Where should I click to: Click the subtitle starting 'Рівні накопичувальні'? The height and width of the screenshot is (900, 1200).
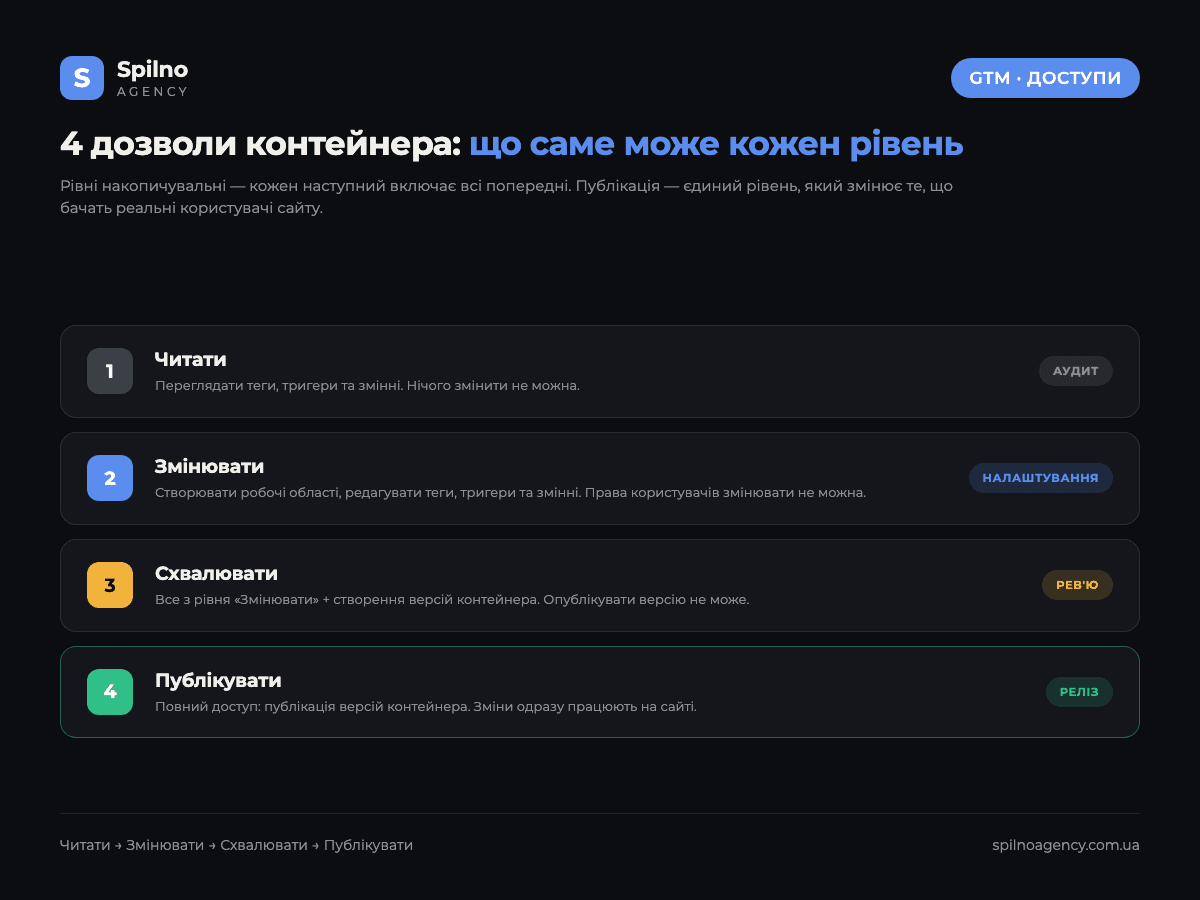click(507, 198)
